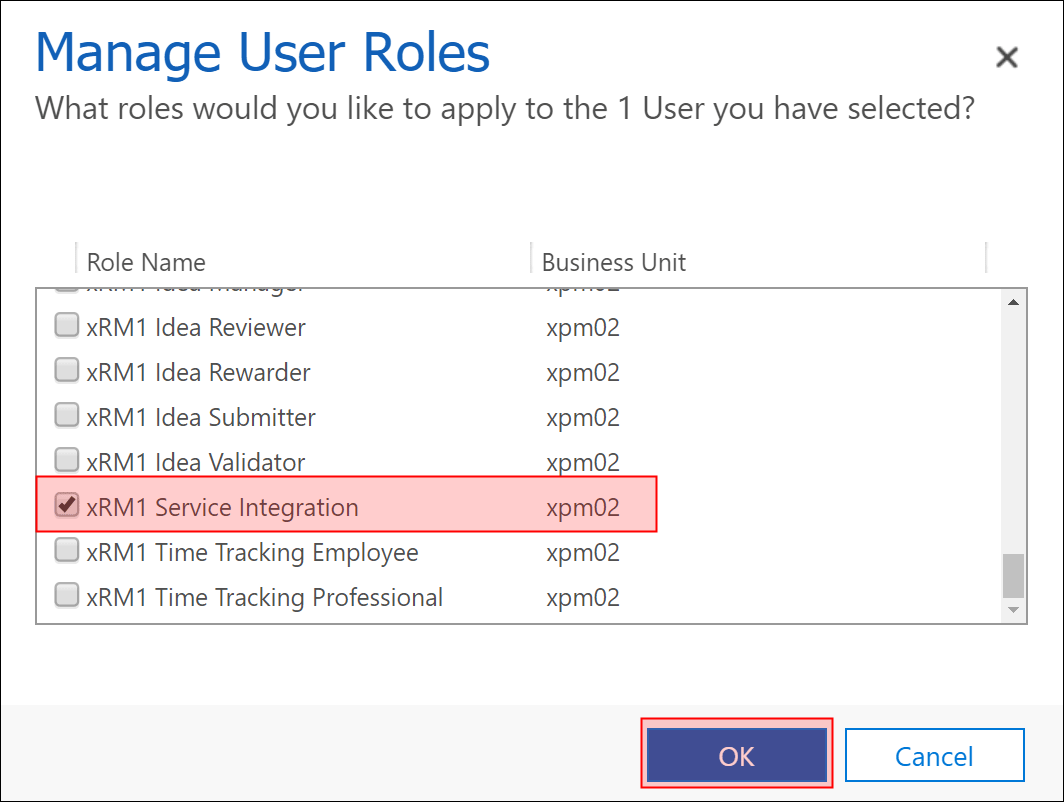Enable the xRM1 Idea Rewarder checkbox
This screenshot has width=1064, height=802.
(67, 371)
